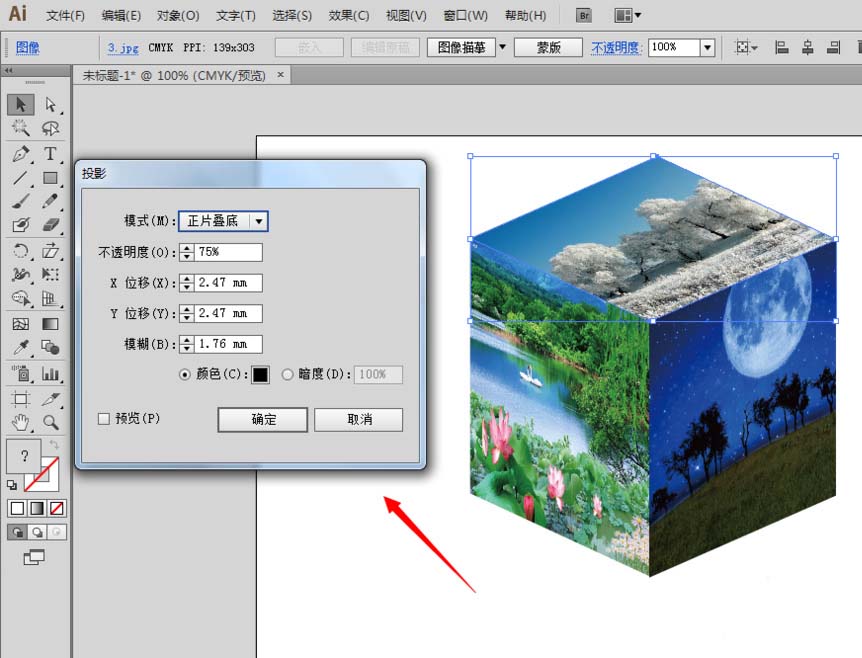The image size is (862, 658).
Task: Select the 颜色(C) radio button
Action: pos(185,374)
